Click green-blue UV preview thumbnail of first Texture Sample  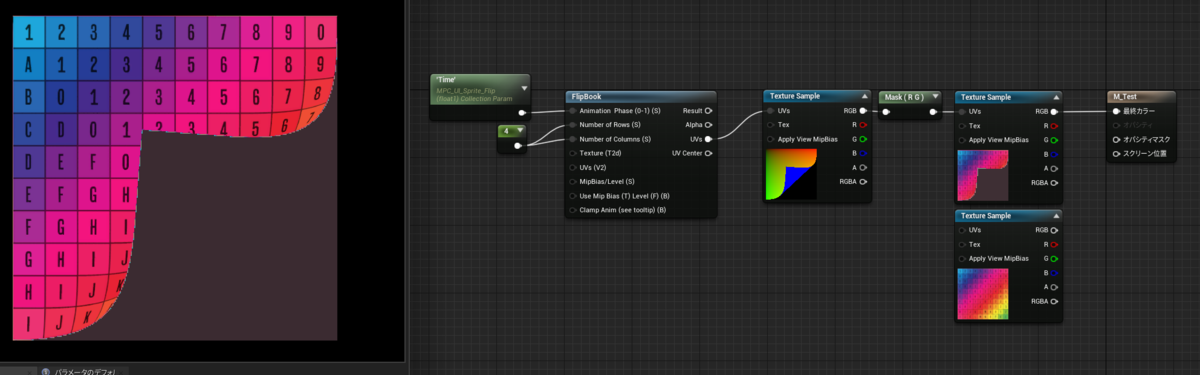(x=791, y=175)
